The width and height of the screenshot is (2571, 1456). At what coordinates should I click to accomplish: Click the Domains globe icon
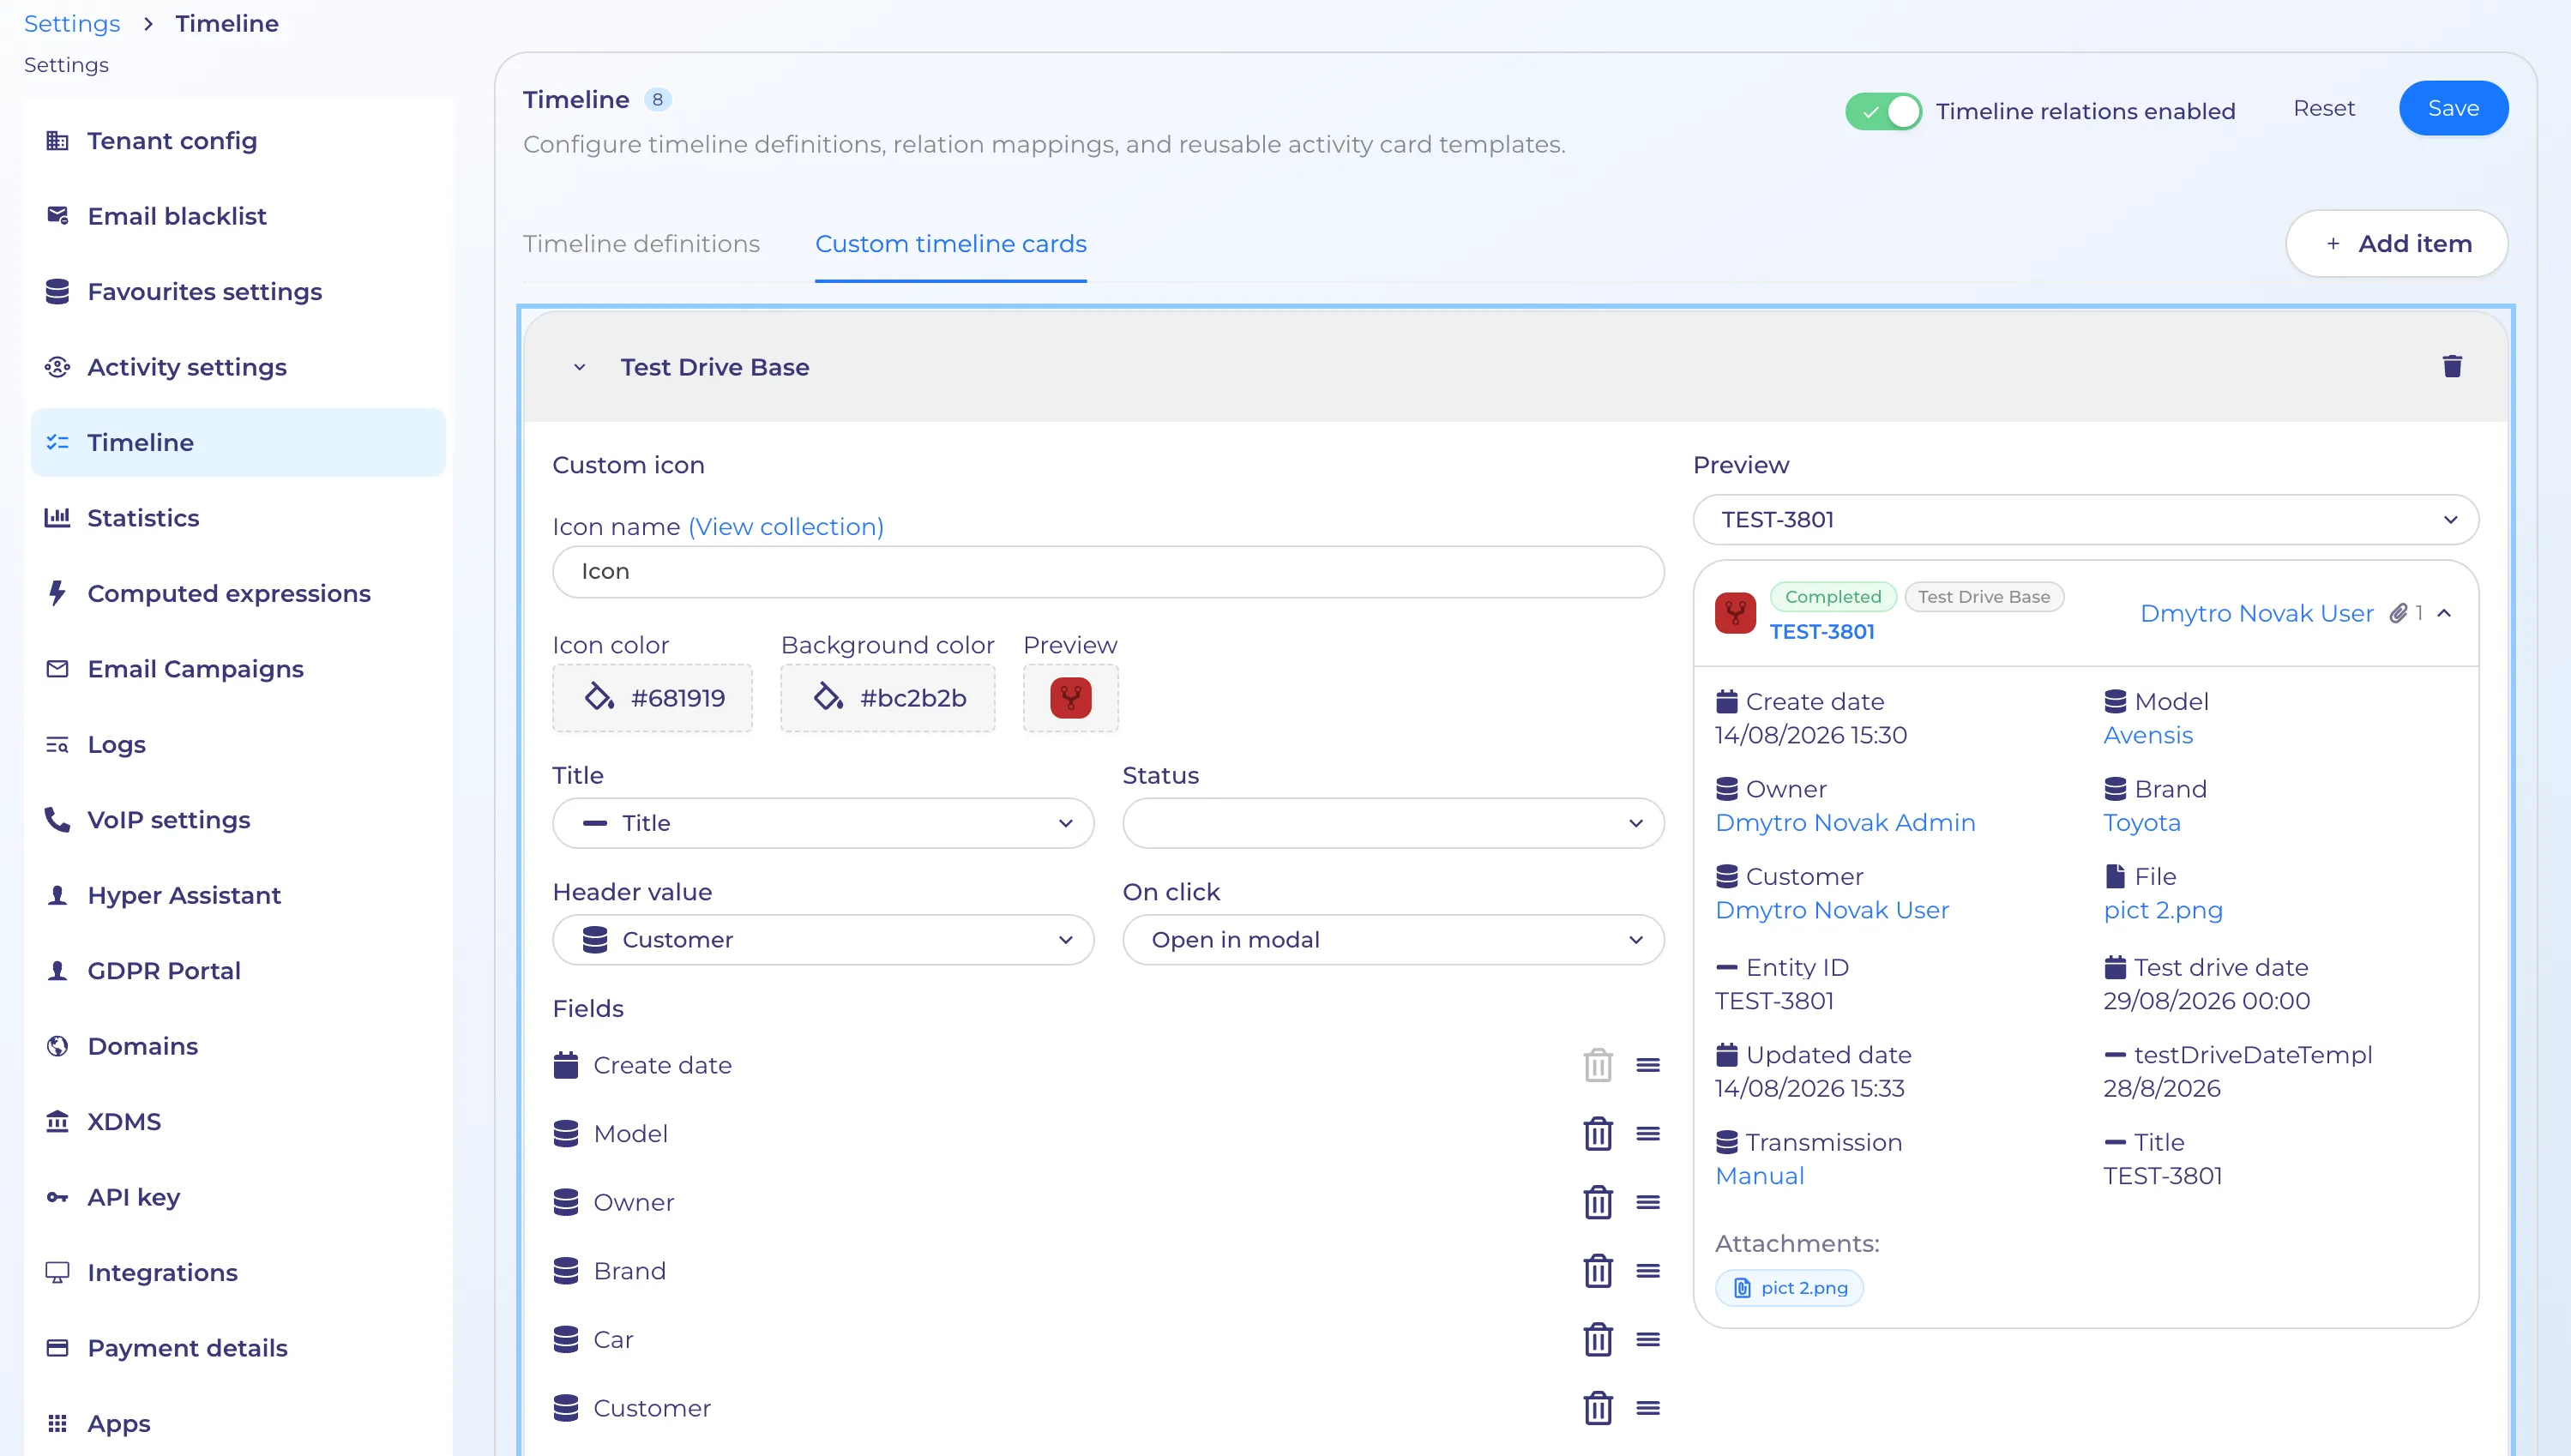(x=57, y=1046)
